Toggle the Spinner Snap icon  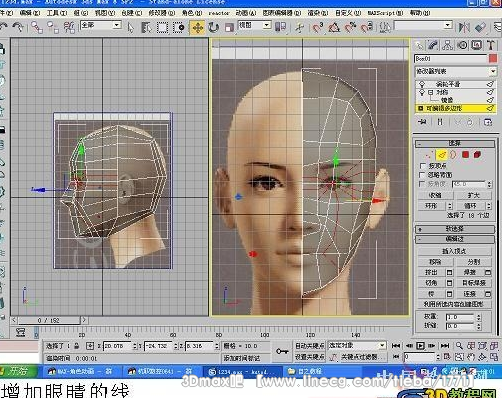tap(367, 27)
